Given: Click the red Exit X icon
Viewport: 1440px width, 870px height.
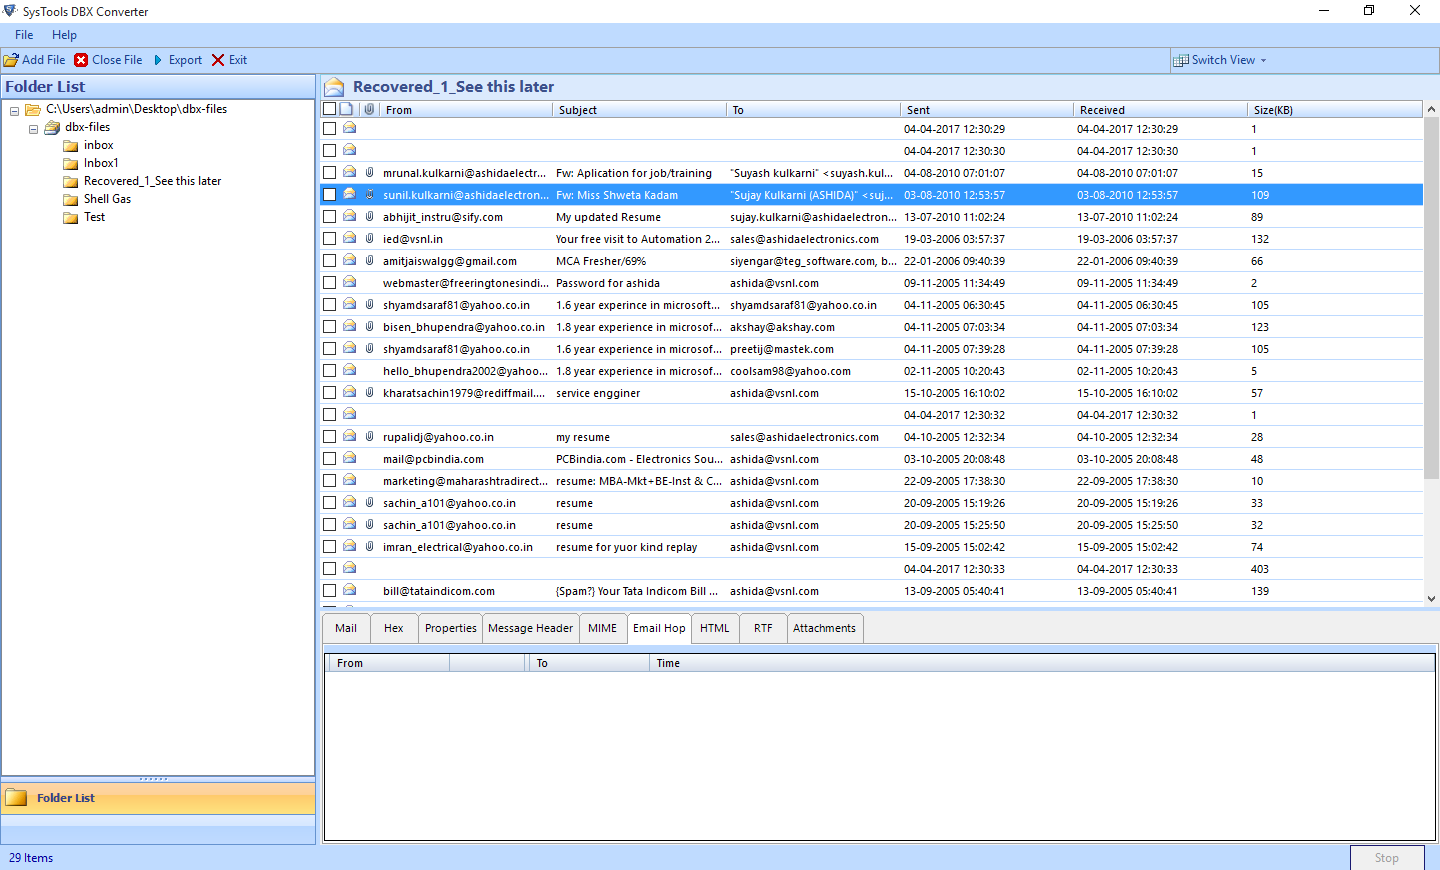Looking at the screenshot, I should tap(218, 60).
